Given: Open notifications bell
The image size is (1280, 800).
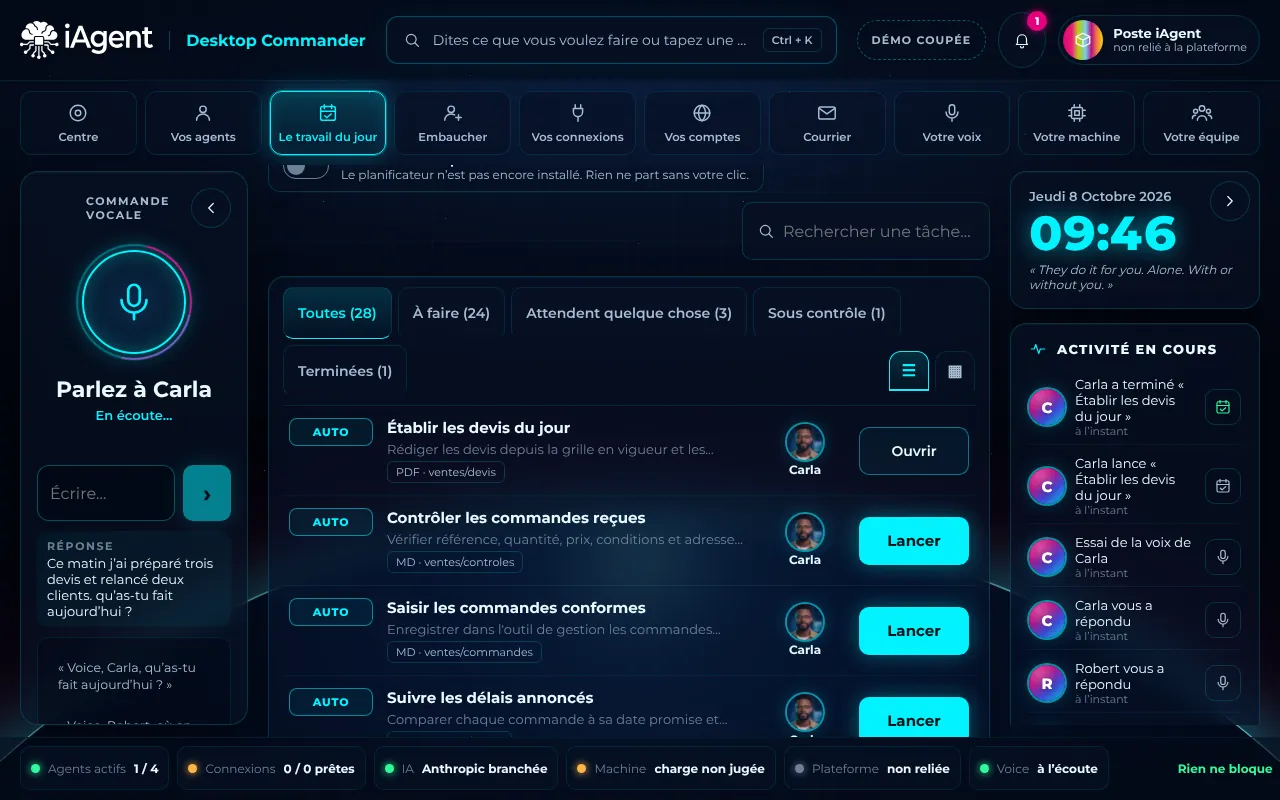Looking at the screenshot, I should click(1022, 40).
